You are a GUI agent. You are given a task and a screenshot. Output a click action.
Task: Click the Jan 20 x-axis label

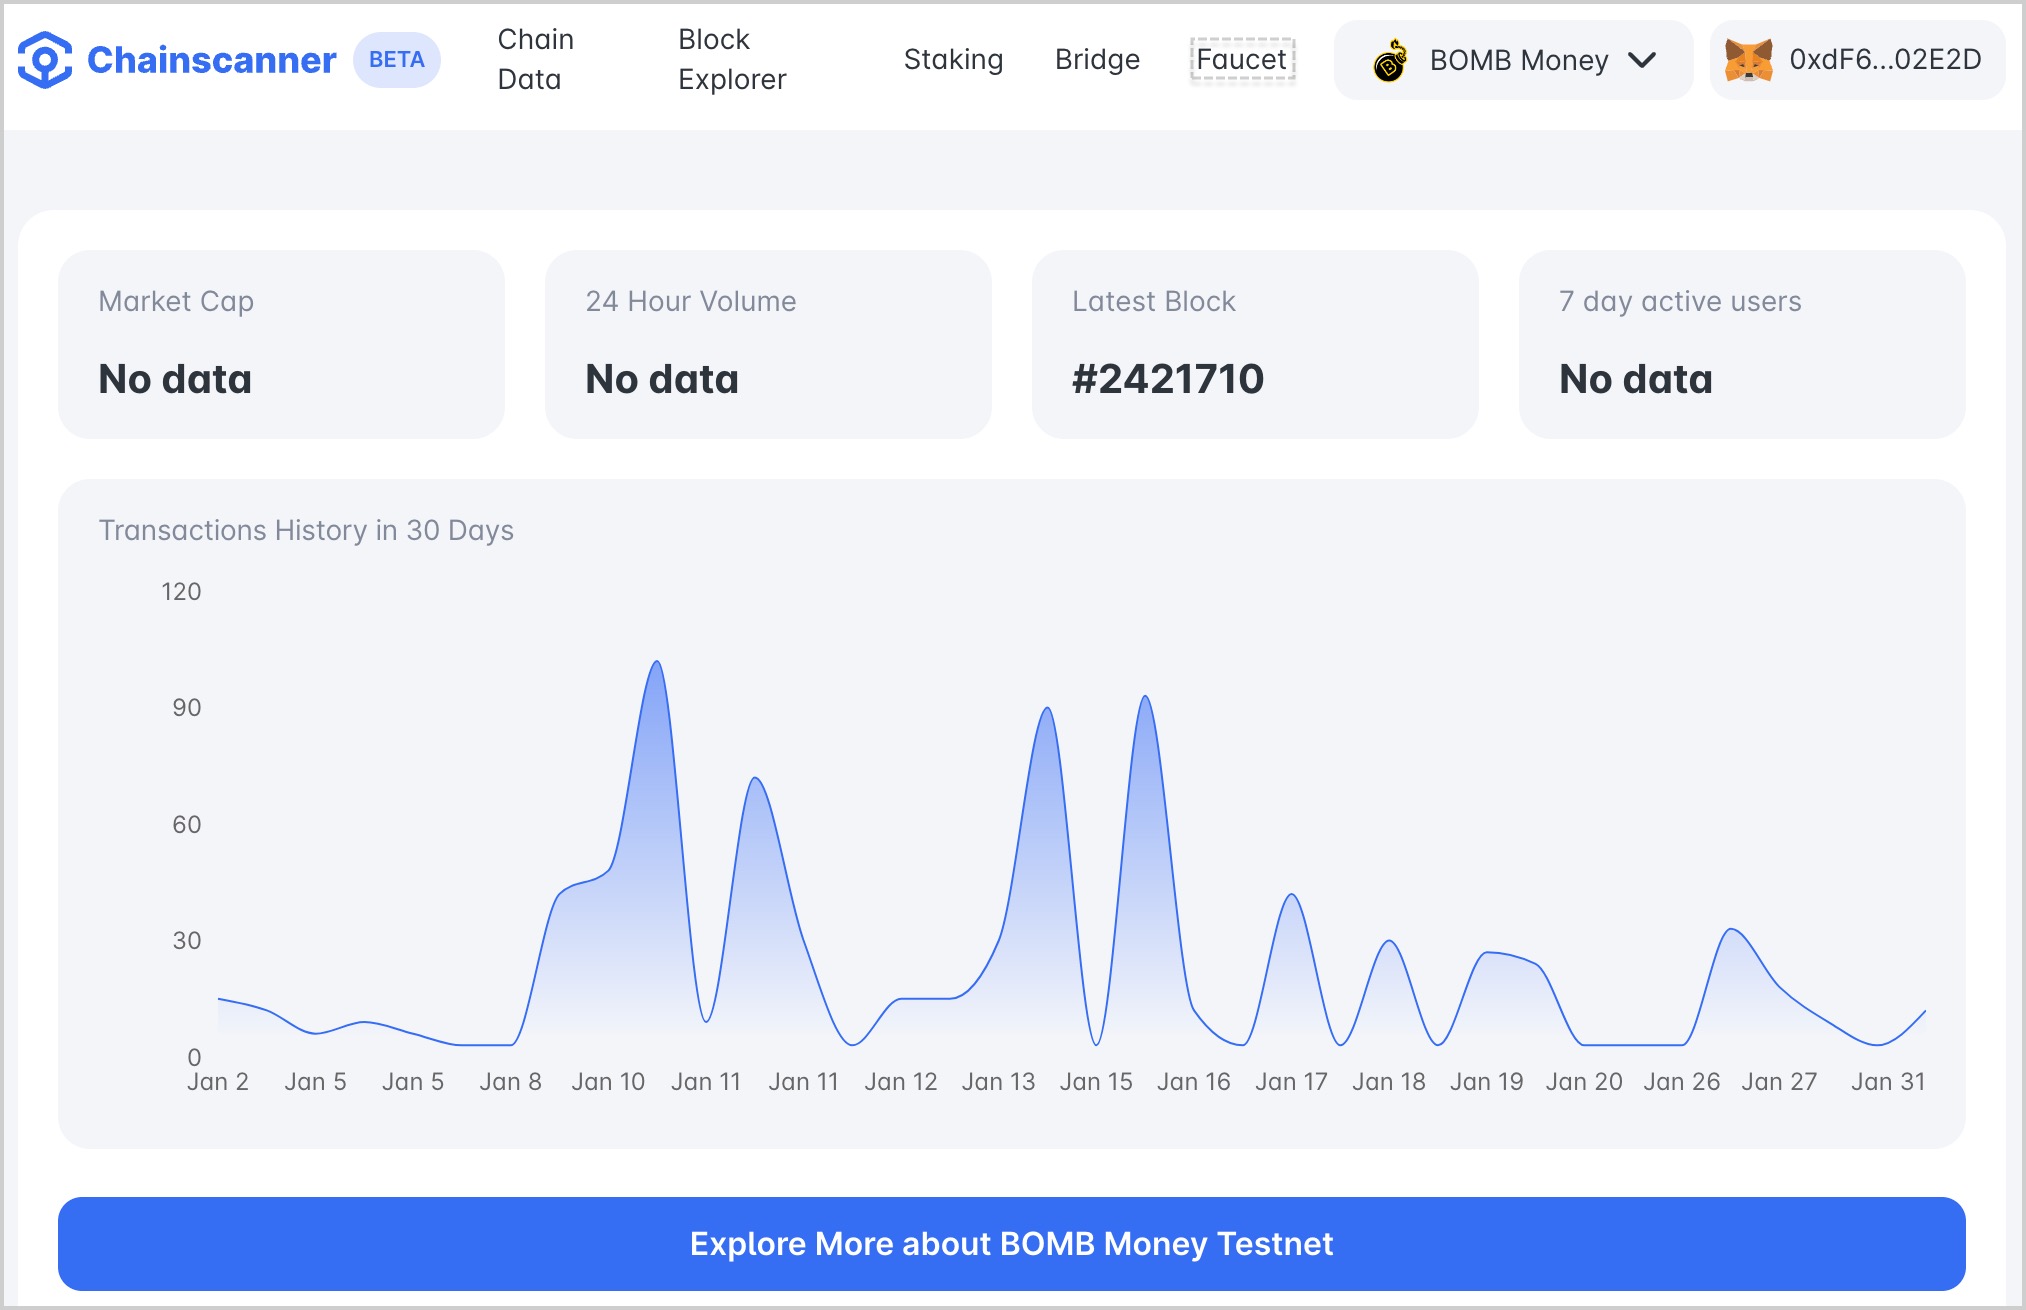[1584, 1082]
